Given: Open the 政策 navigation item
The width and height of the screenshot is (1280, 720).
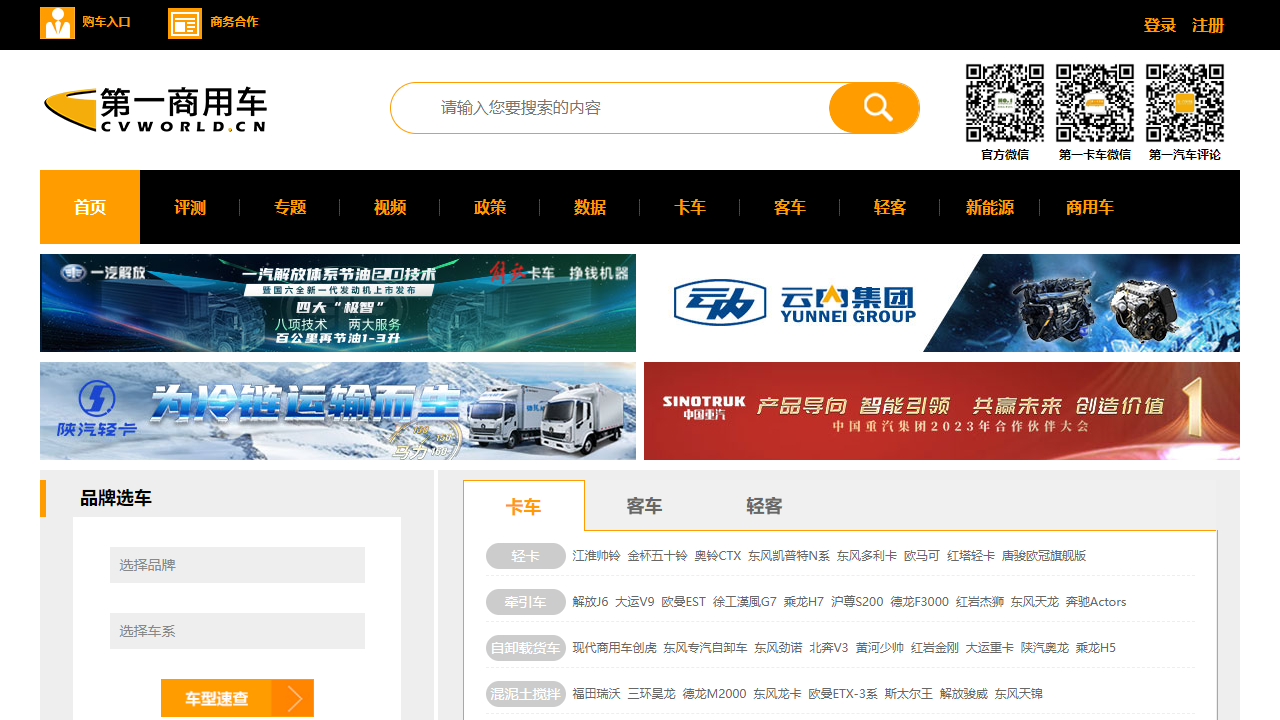Looking at the screenshot, I should [x=490, y=207].
